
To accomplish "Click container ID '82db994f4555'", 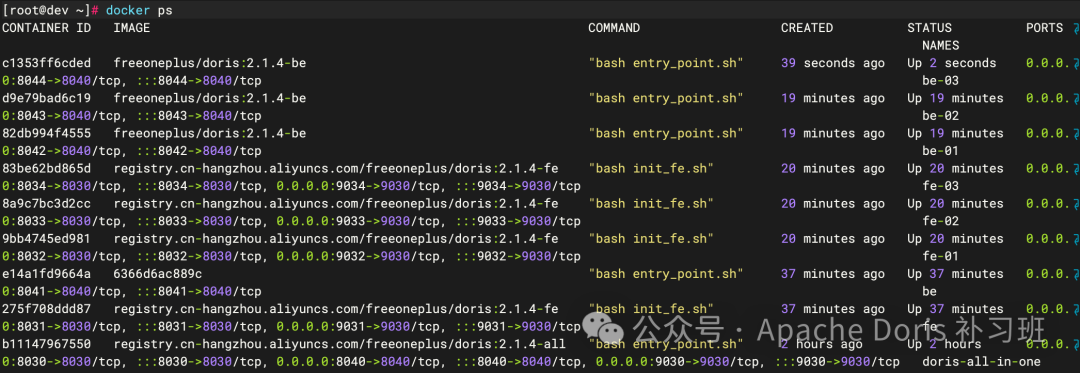I will tap(46, 134).
